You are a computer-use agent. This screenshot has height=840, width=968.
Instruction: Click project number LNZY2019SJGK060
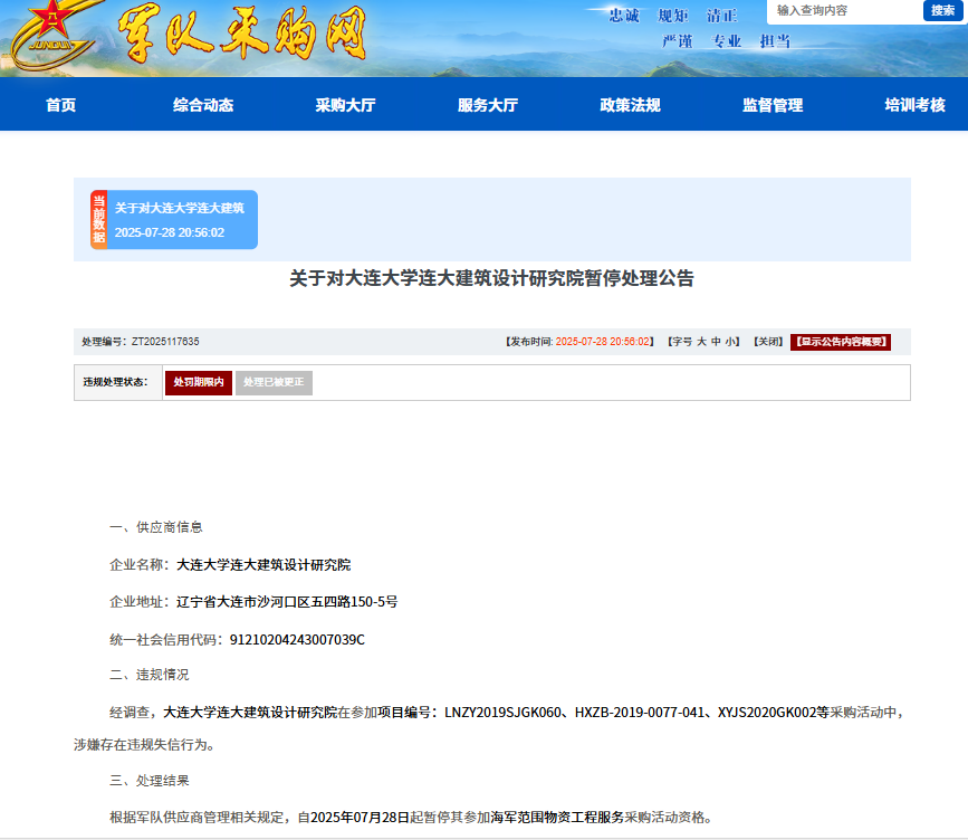coord(503,712)
